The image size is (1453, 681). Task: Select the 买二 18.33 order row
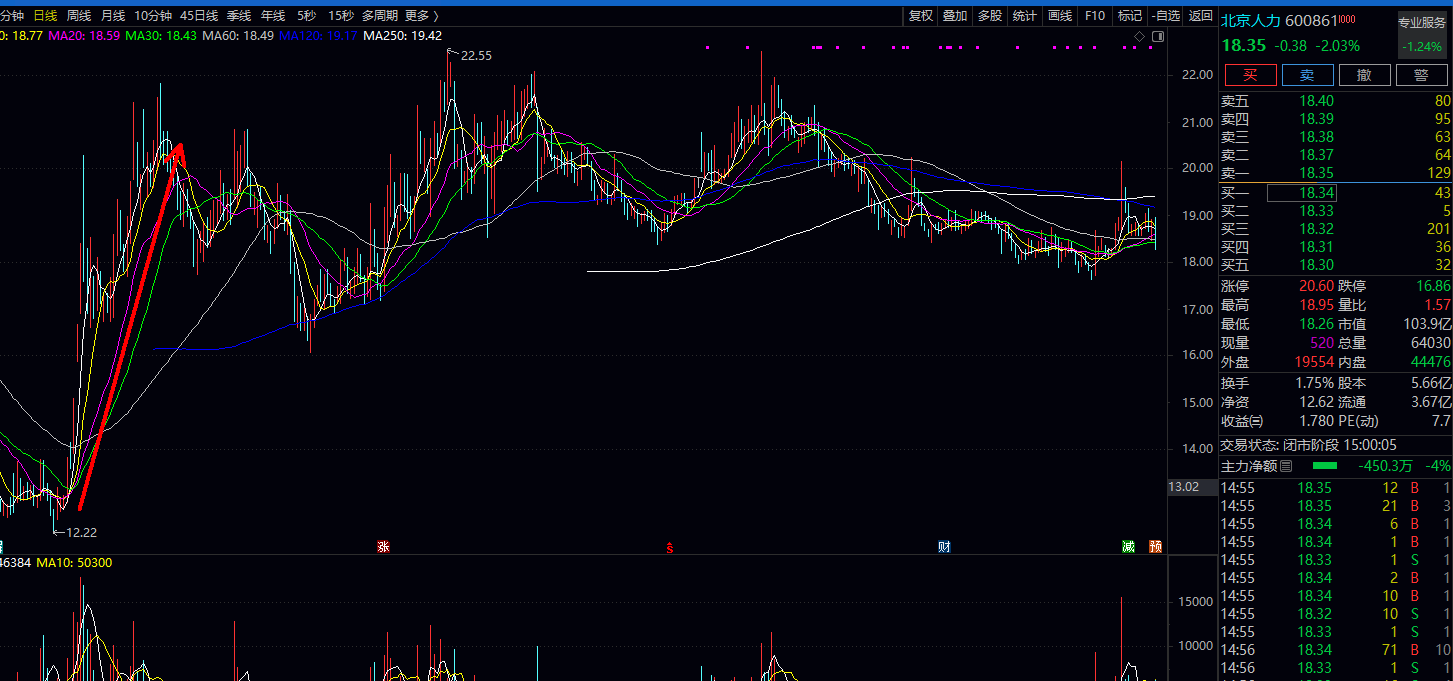[1336, 211]
